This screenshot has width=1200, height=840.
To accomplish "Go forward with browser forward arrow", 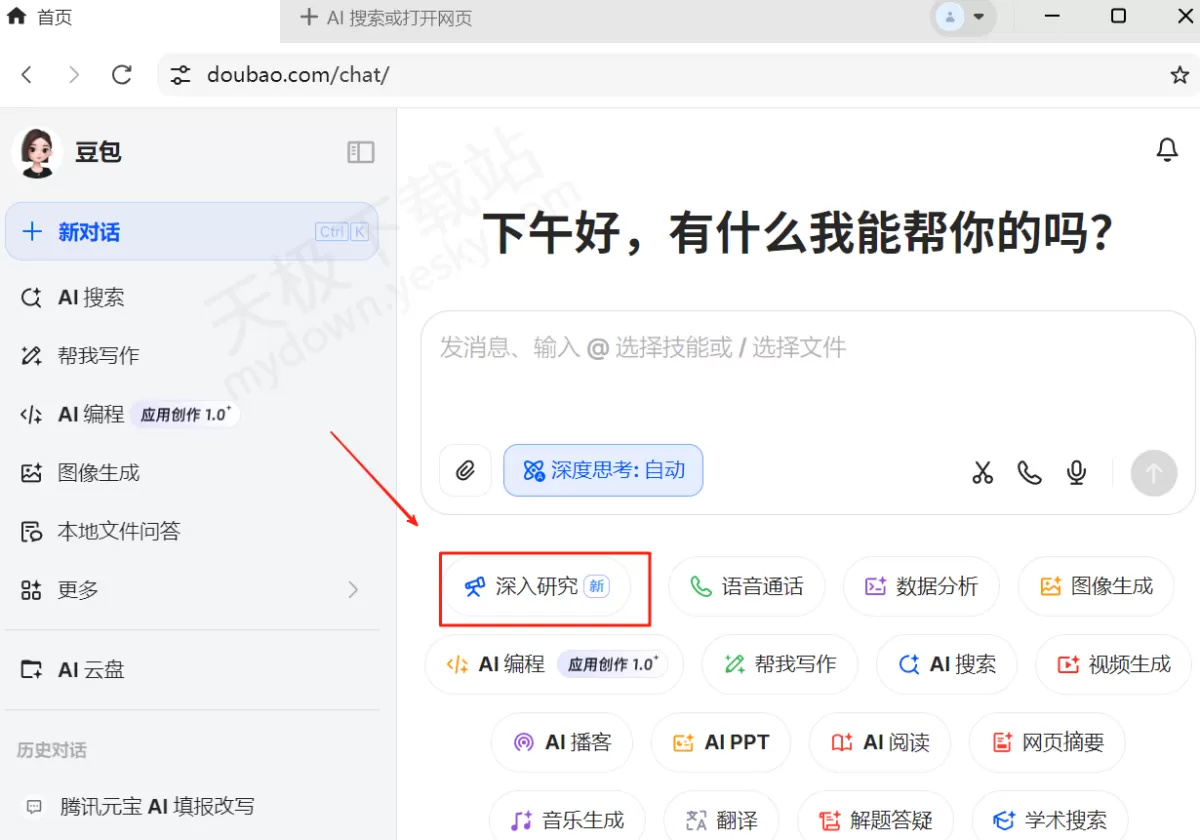I will pyautogui.click(x=74, y=75).
